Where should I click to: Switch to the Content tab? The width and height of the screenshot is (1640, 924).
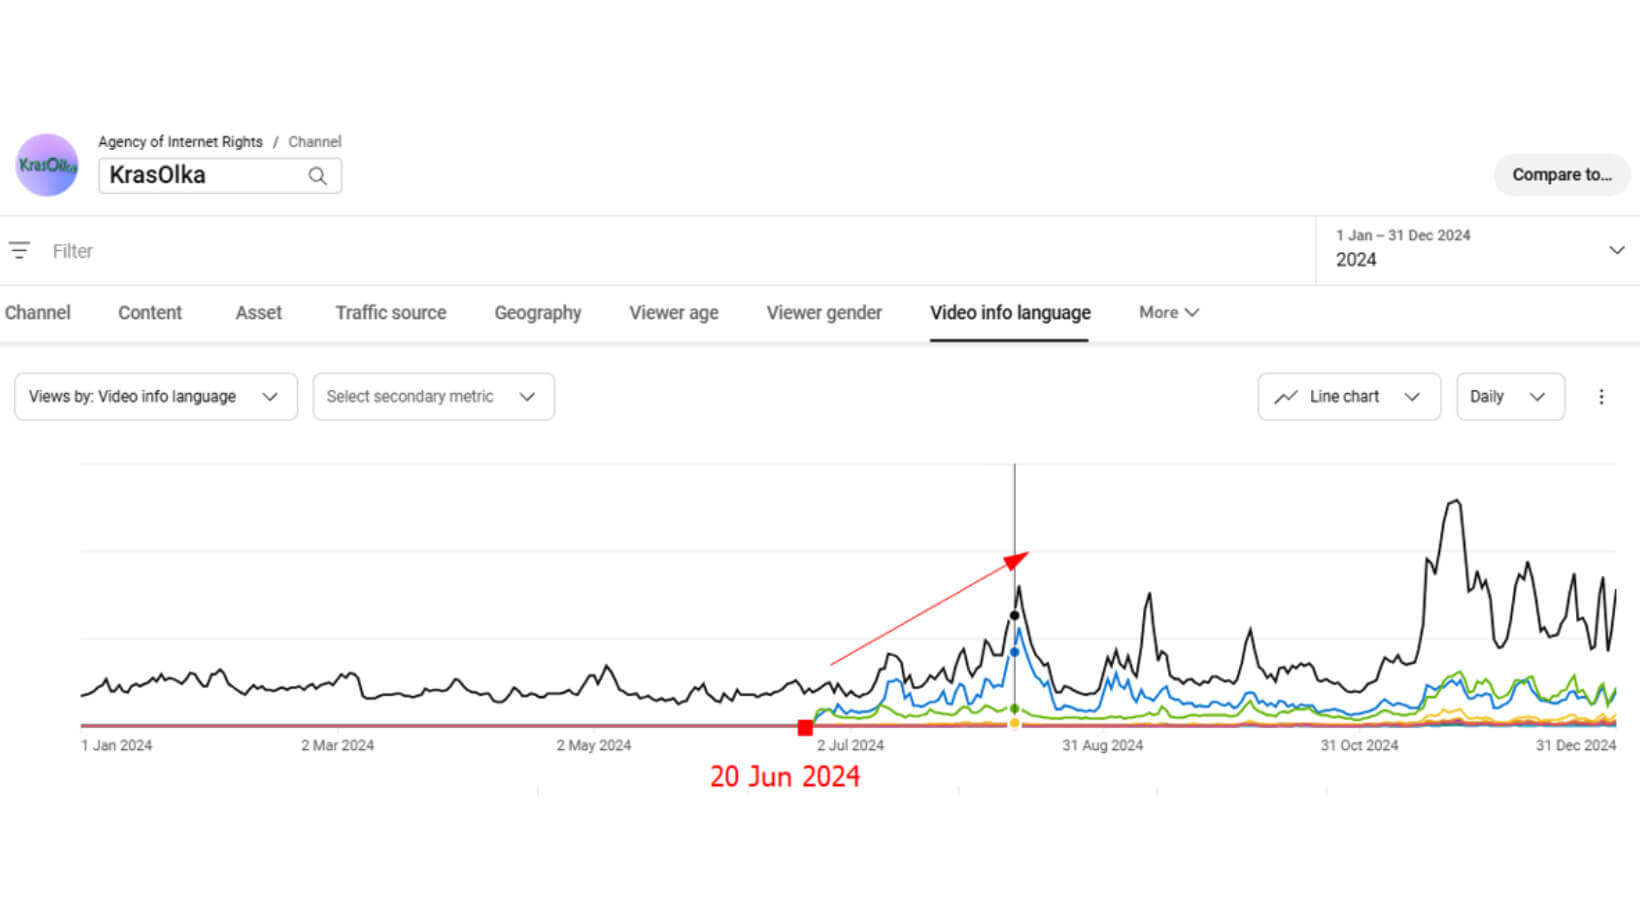149,312
